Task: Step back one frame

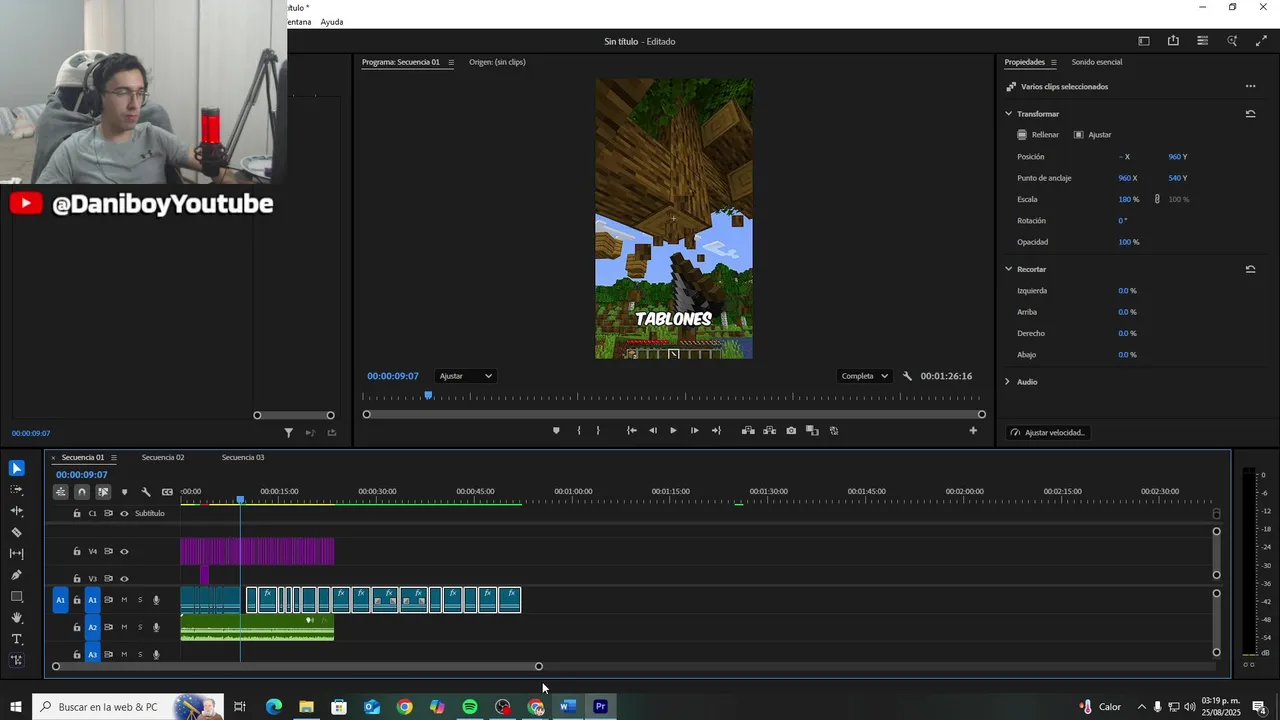Action: 653,431
